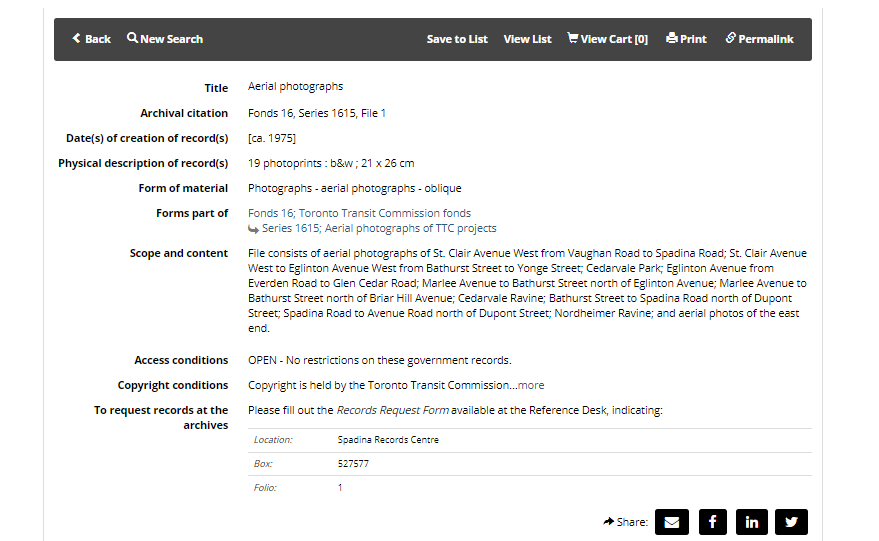
Task: Click the Copyright conditions label
Action: point(173,385)
